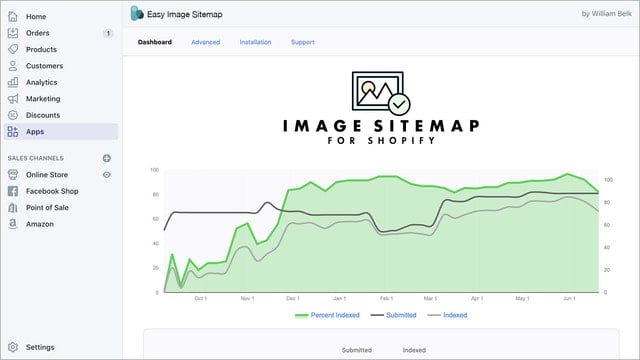This screenshot has width=640, height=360.
Task: Click the Apps grid icon
Action: (13, 131)
